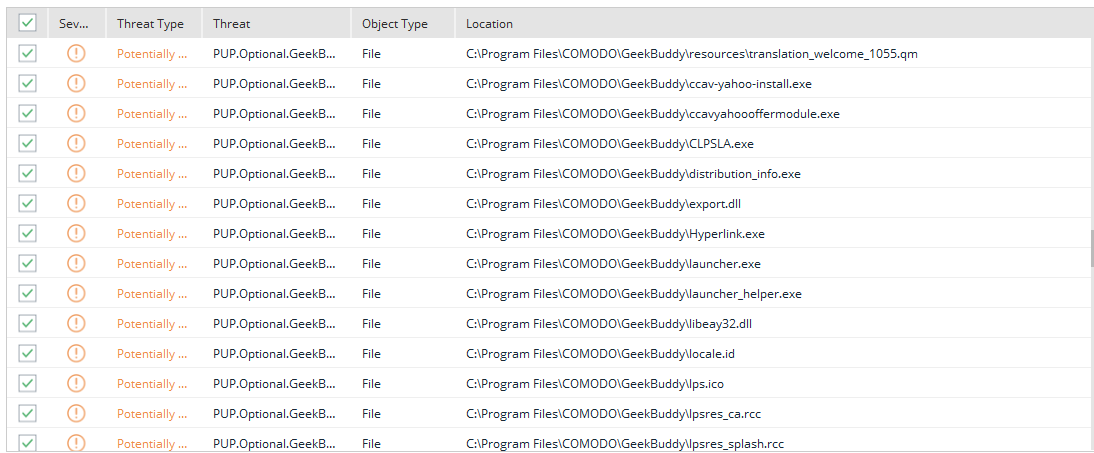Select the locale.id location path

600,354
